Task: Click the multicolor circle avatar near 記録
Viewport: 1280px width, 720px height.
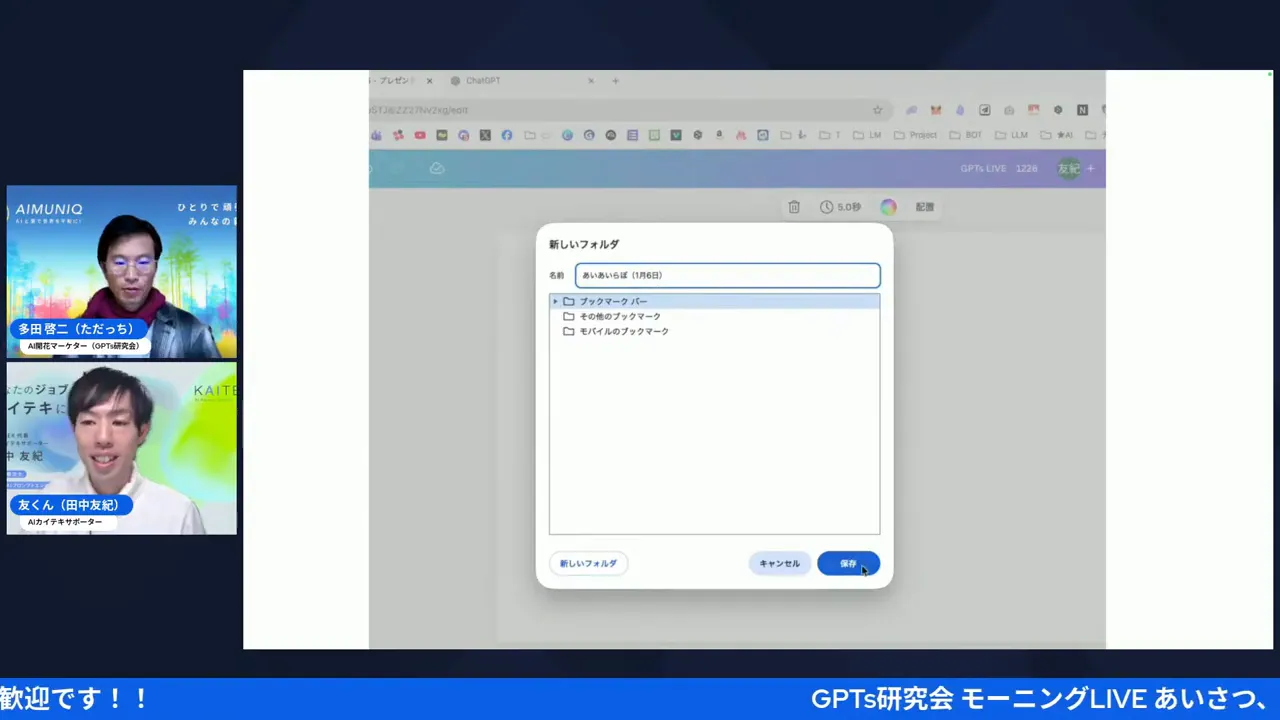Action: click(888, 207)
